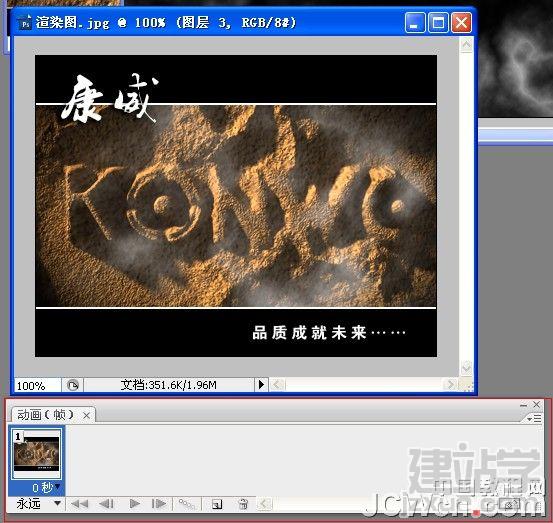Click the status bar preview icon
Image resolution: width=553 pixels, height=523 pixels.
[73, 385]
